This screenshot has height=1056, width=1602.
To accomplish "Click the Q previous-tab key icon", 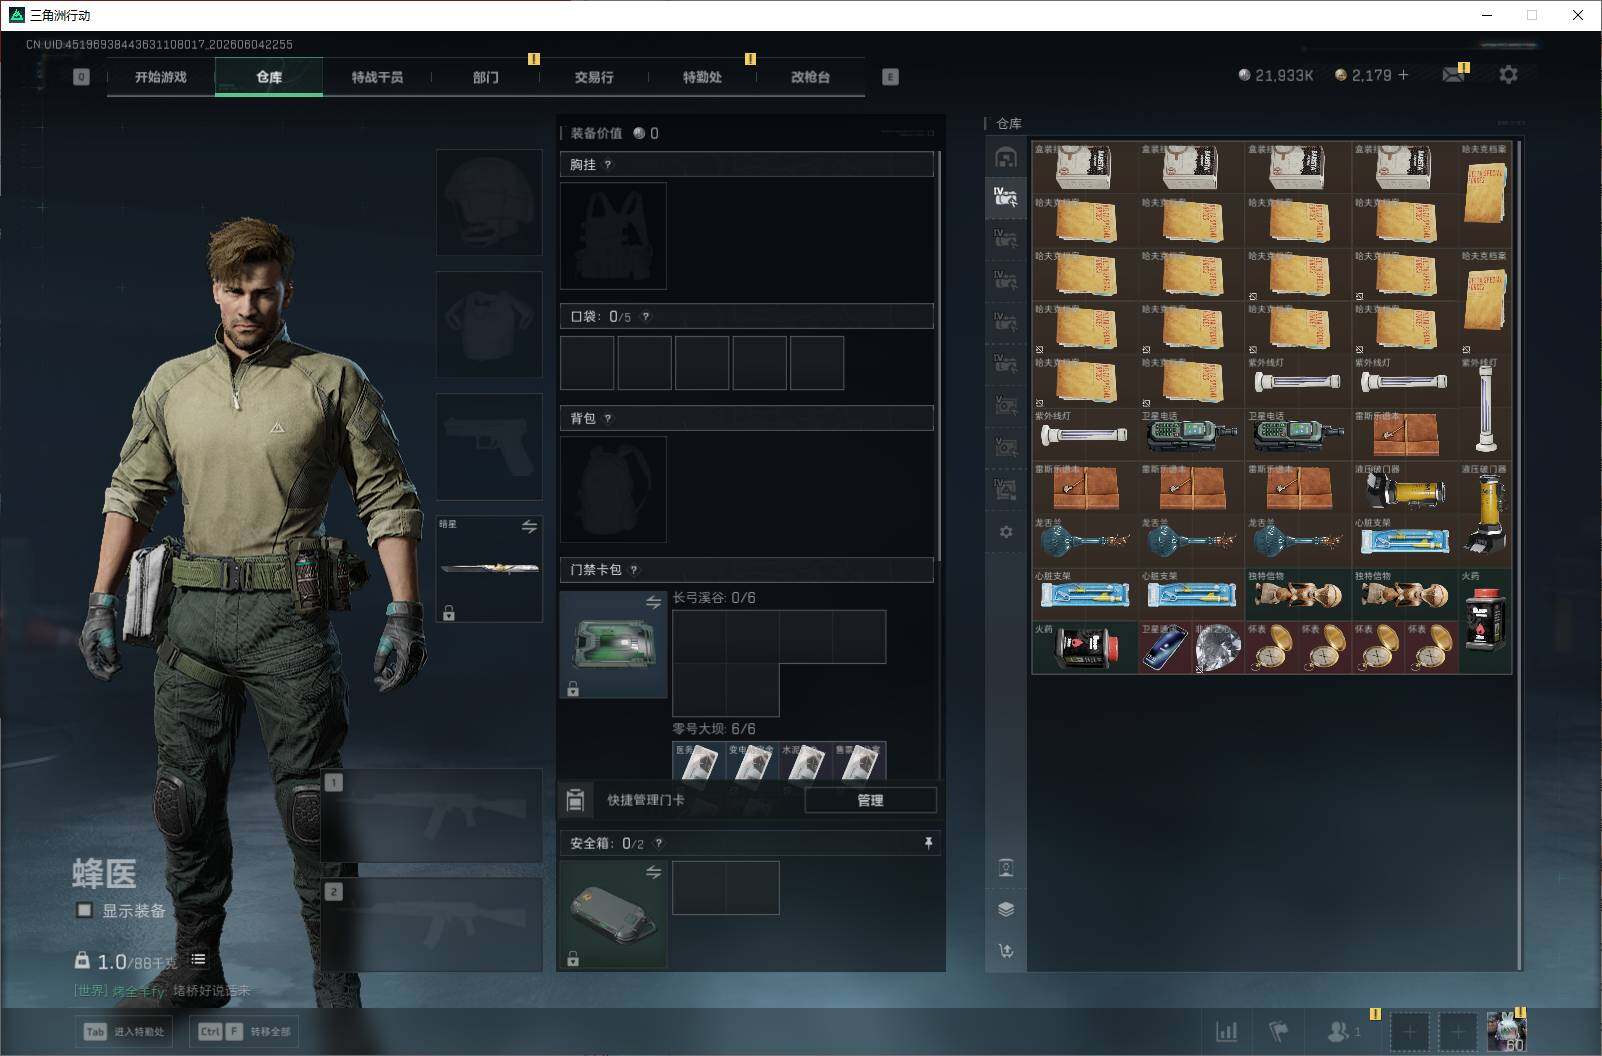I will point(81,77).
